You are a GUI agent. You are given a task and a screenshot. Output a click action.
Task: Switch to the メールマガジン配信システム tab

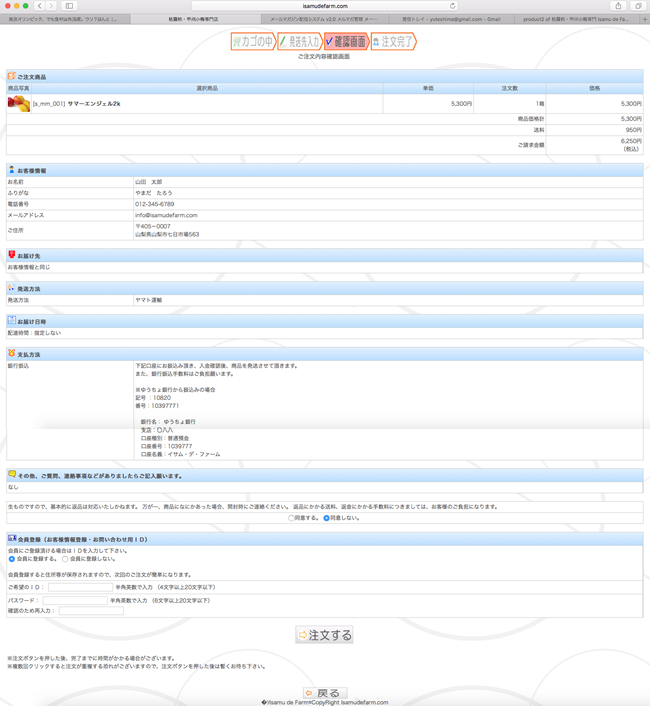[x=323, y=19]
